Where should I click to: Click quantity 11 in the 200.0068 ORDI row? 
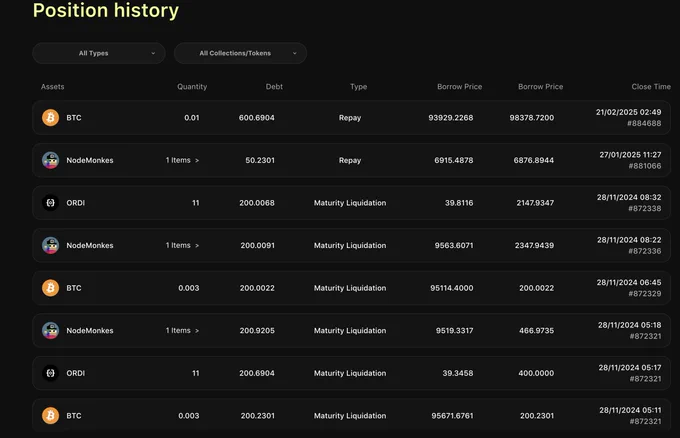196,203
